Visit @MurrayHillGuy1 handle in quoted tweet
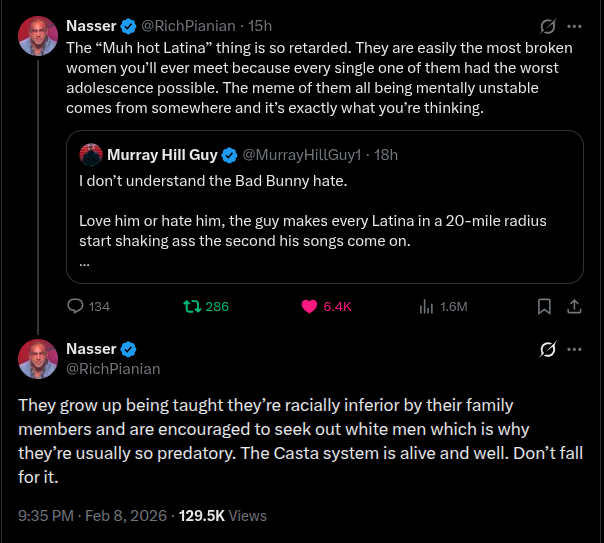Screen dimensions: 604x543 pos(302,155)
